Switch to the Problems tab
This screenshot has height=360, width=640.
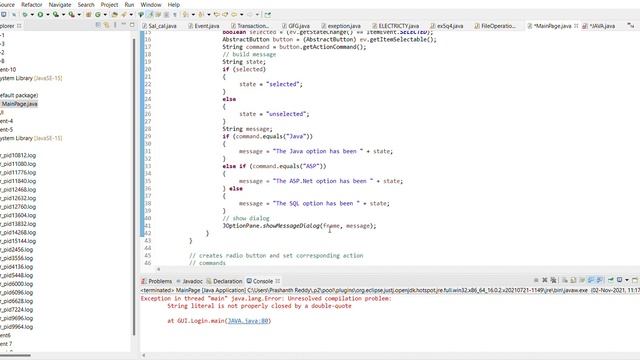[157, 281]
